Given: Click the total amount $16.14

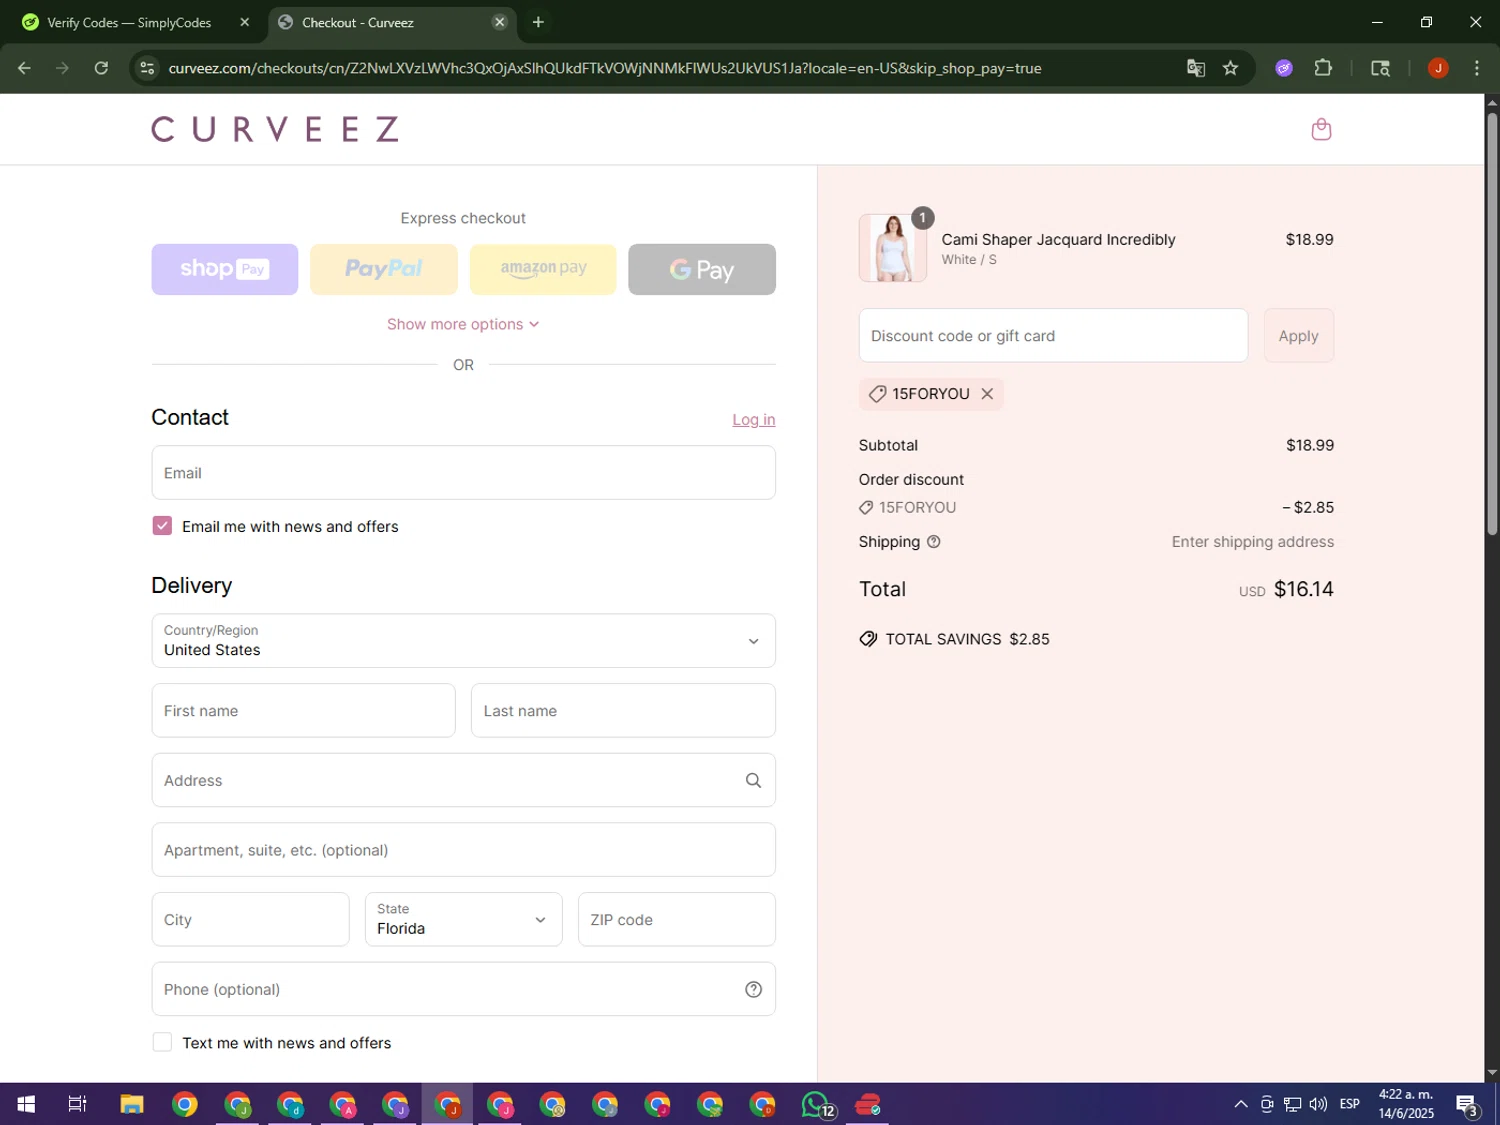Looking at the screenshot, I should click(x=1303, y=589).
